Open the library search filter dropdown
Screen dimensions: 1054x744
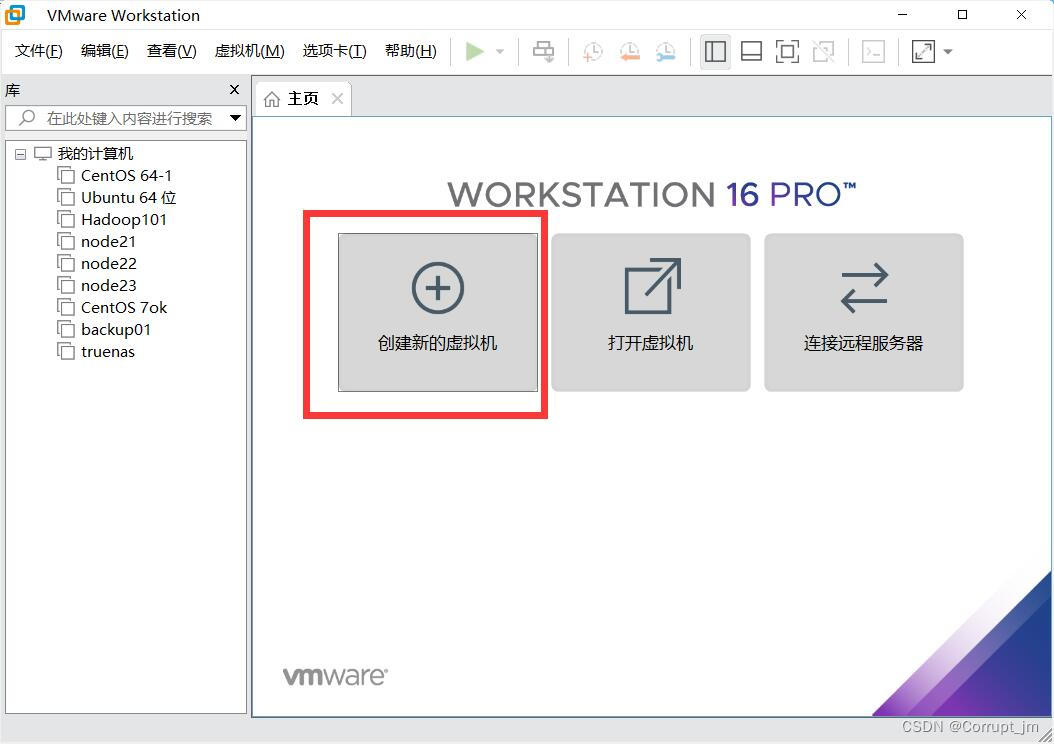point(235,118)
